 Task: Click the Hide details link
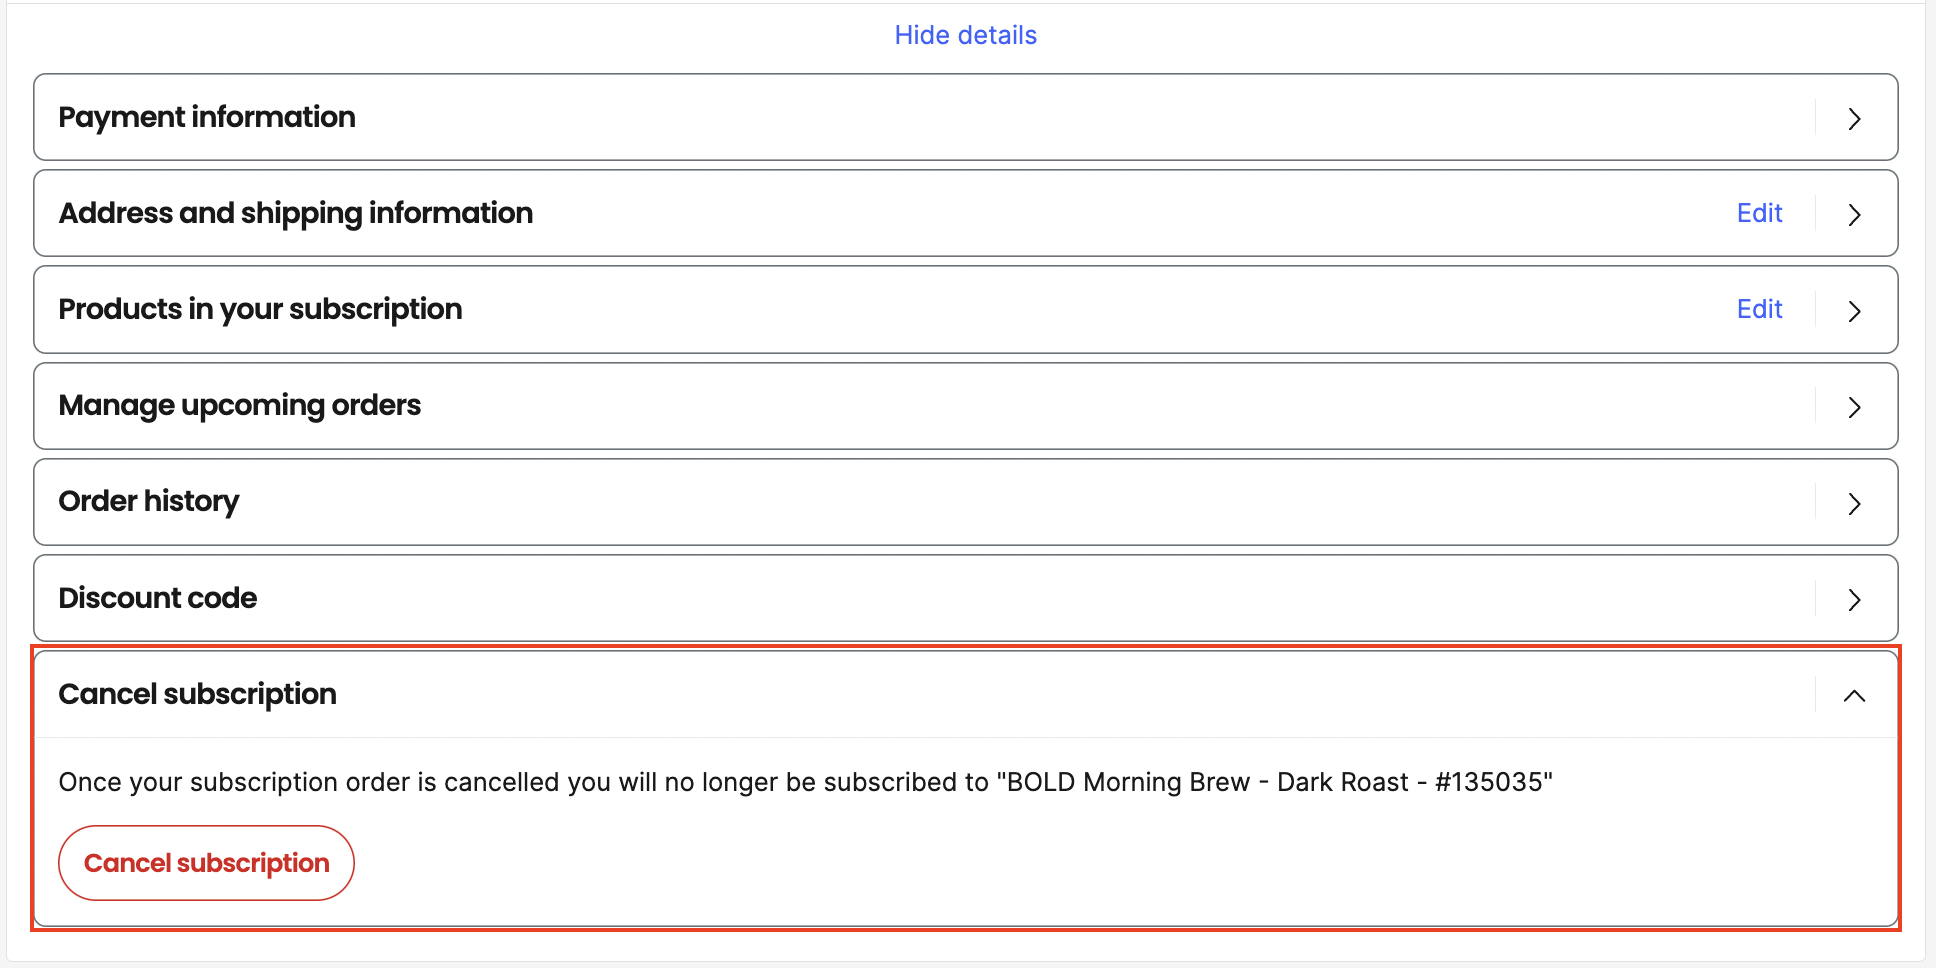(x=965, y=35)
